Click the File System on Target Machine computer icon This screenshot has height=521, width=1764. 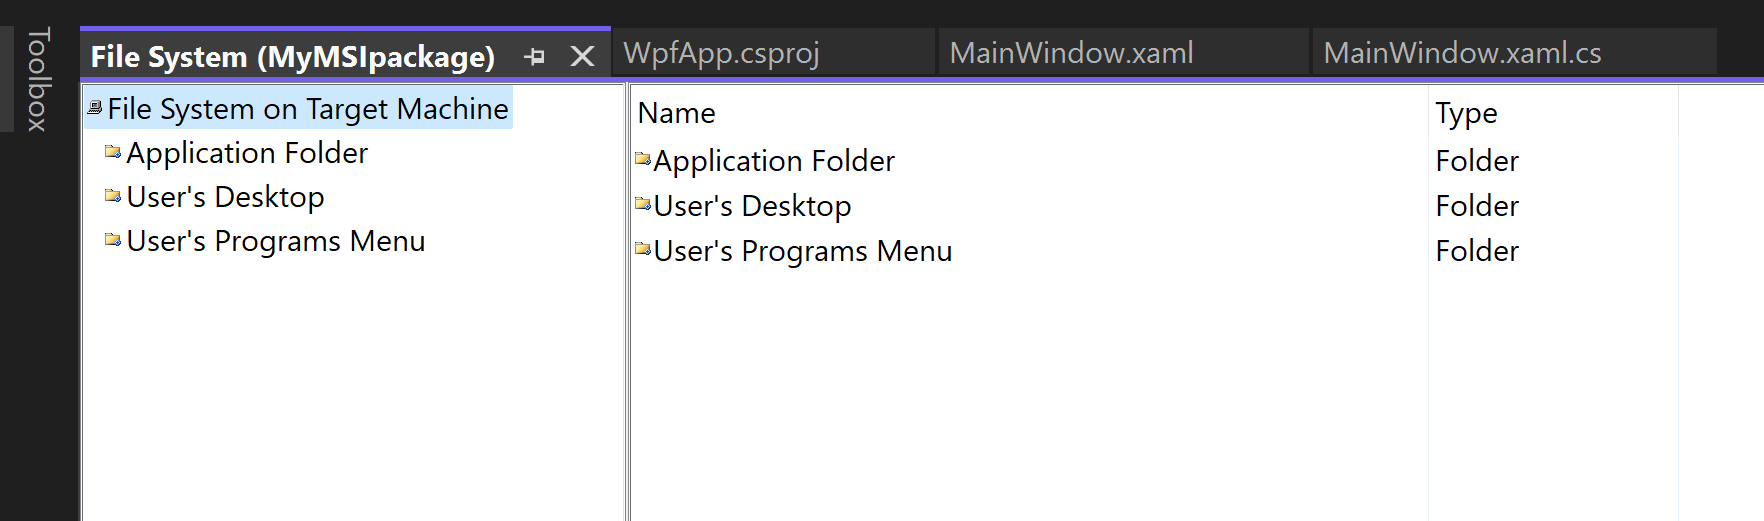[x=95, y=107]
